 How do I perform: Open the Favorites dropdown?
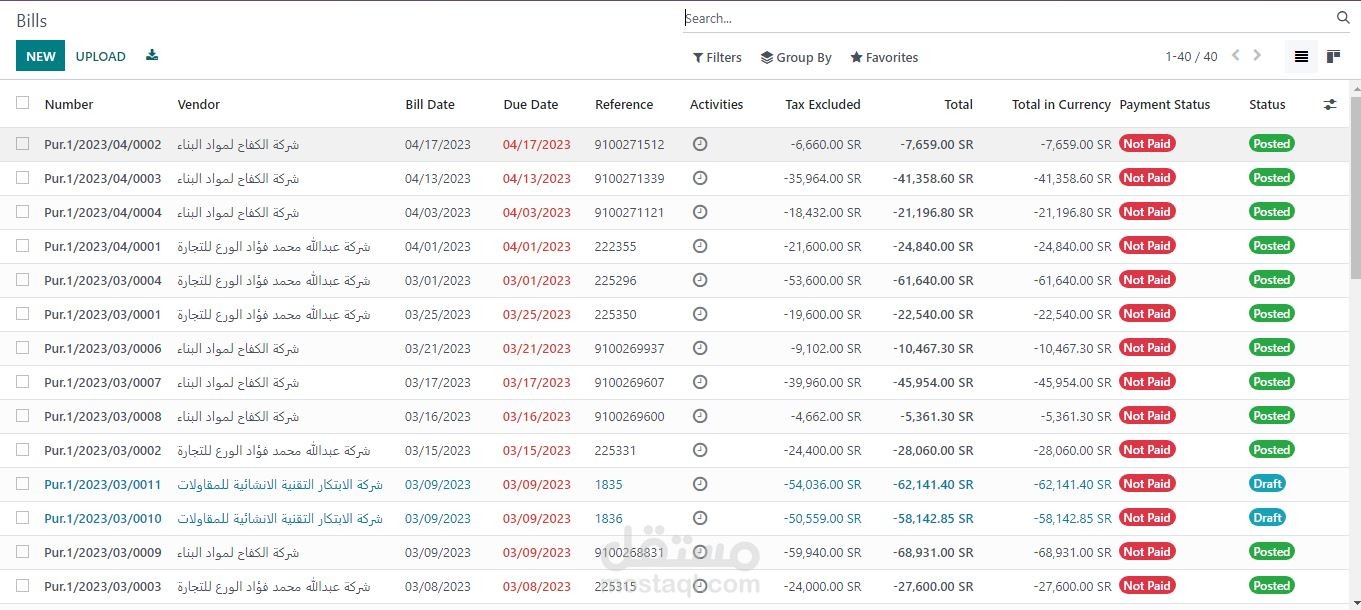coord(884,58)
